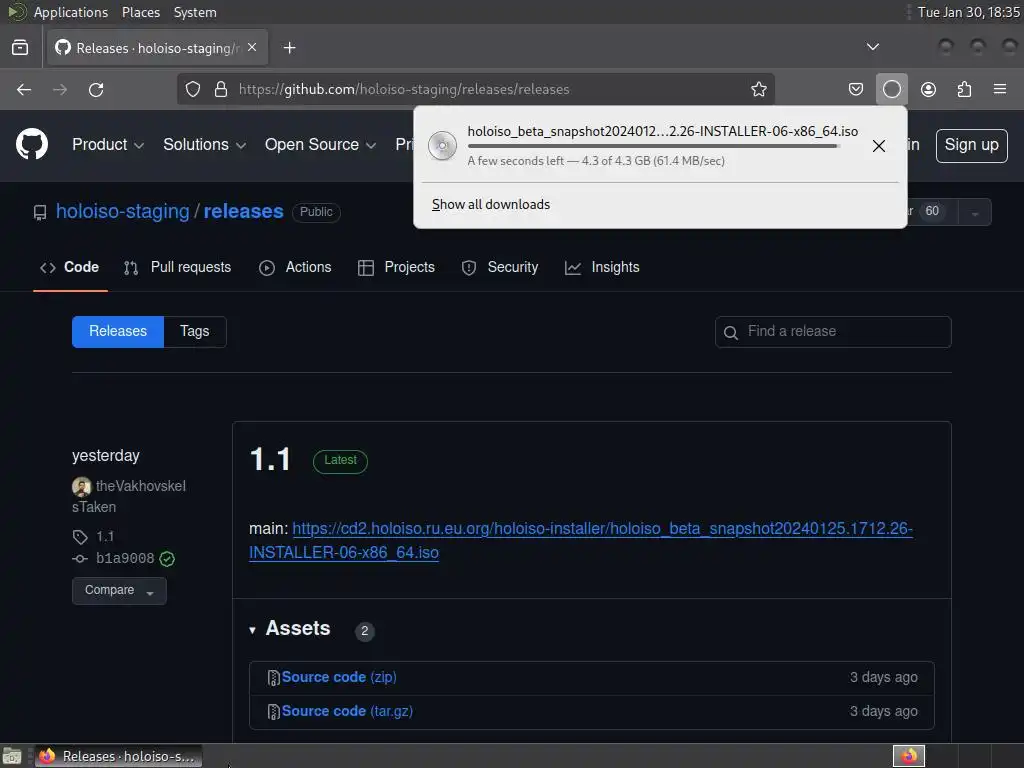Click the Find a release search field

point(833,332)
